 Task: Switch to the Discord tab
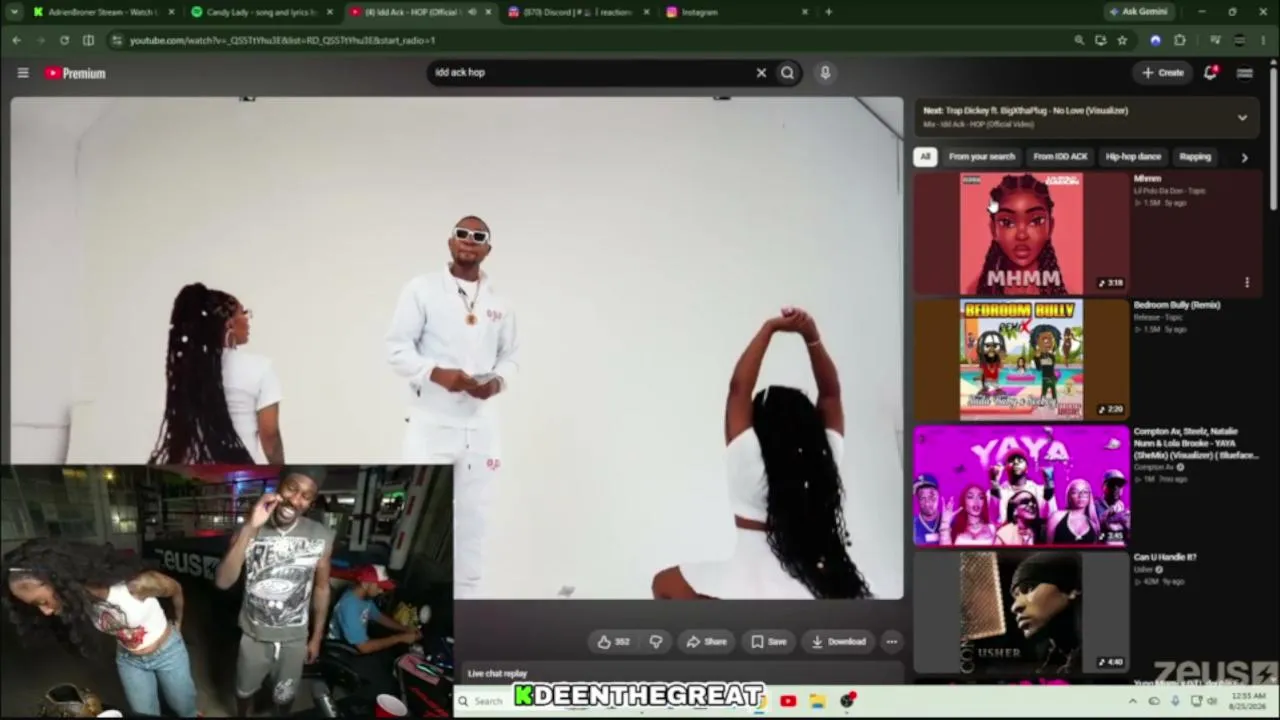(578, 12)
